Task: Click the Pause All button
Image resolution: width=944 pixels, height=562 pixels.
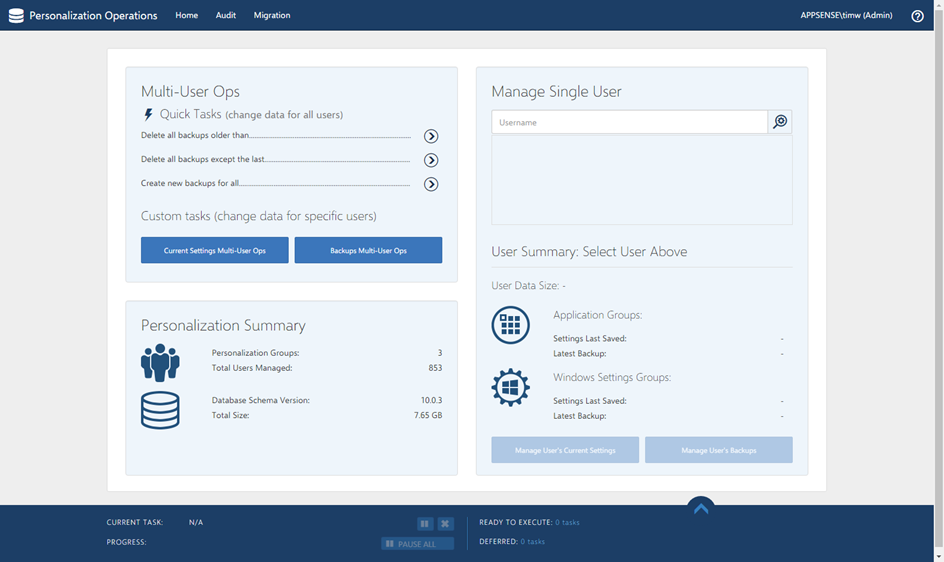Action: click(x=417, y=544)
